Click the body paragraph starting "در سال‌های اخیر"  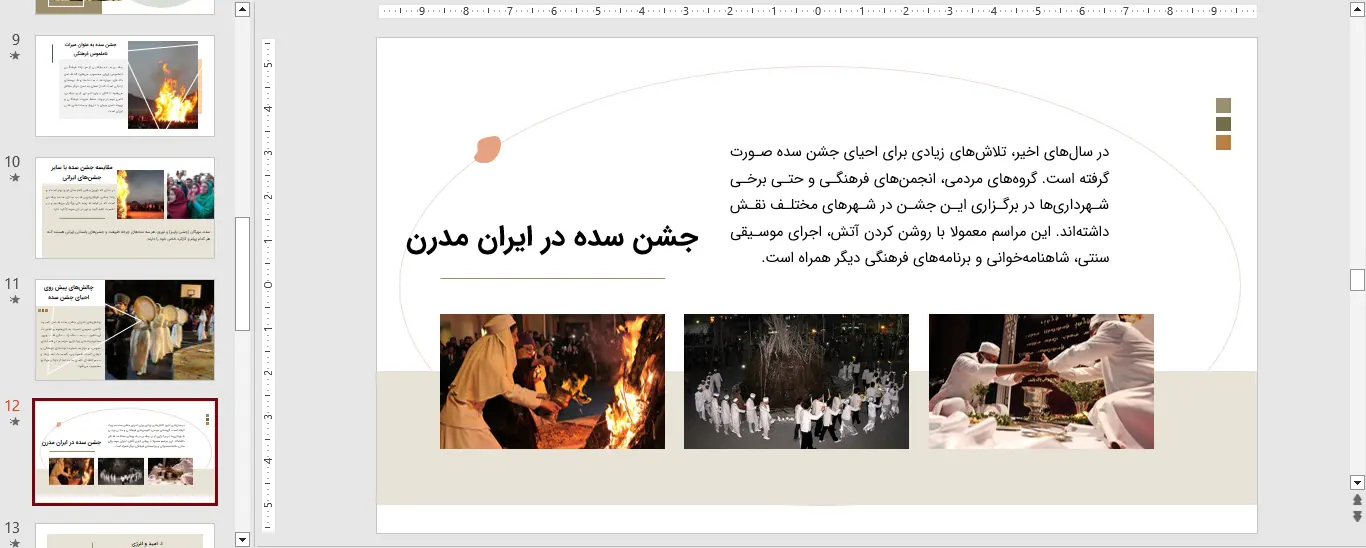[x=920, y=205]
